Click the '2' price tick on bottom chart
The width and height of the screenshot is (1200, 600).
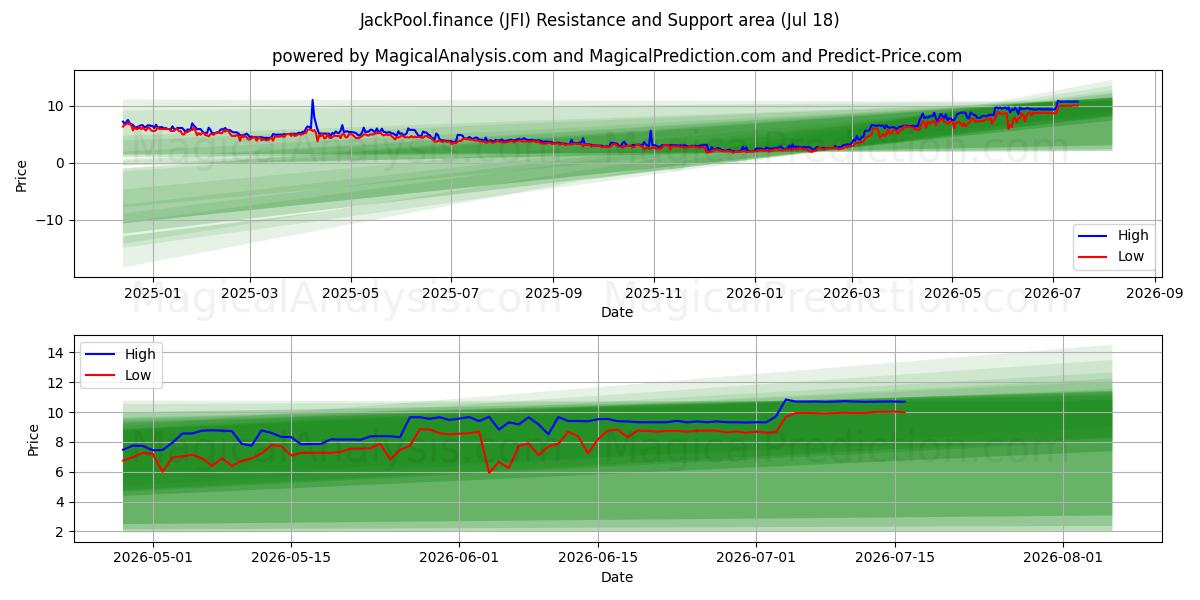pos(61,532)
